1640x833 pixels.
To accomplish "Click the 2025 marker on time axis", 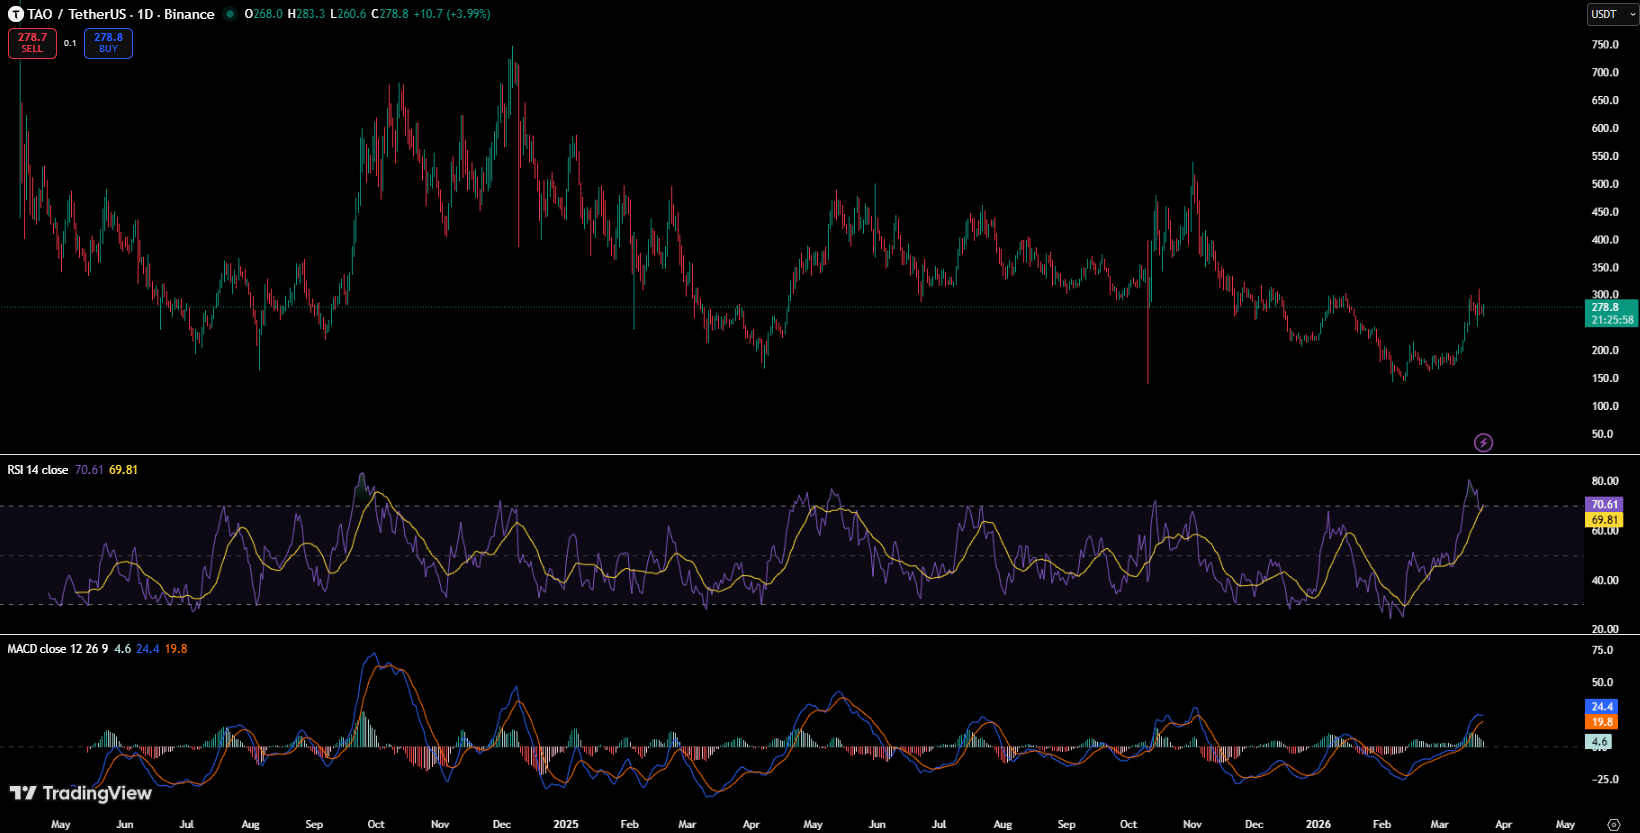I will point(566,824).
